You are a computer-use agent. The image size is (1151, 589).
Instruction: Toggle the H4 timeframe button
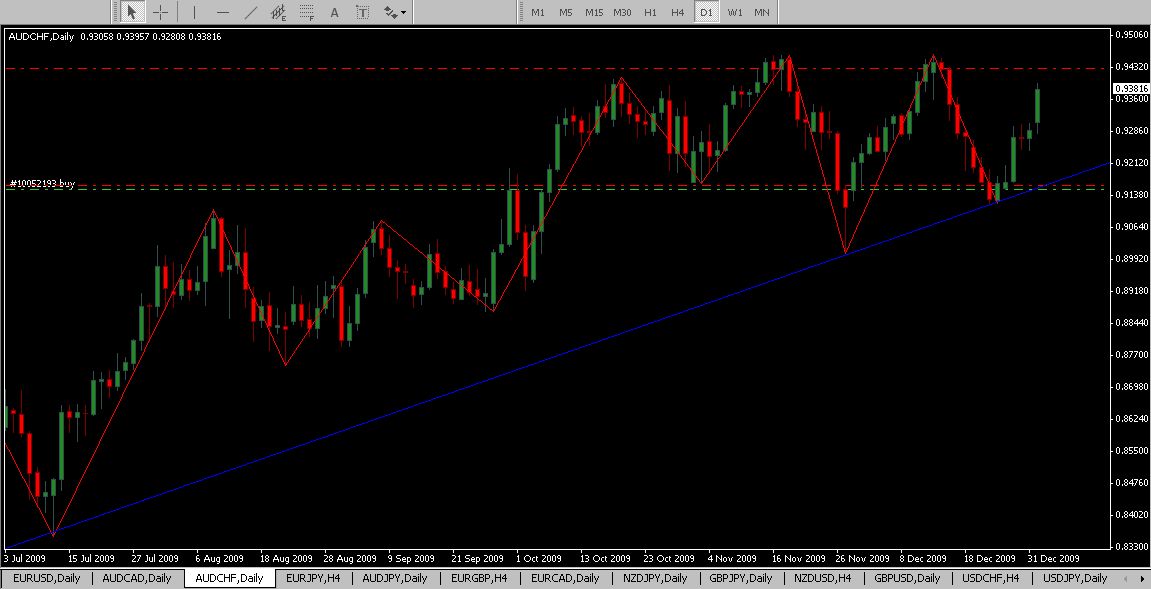point(678,13)
